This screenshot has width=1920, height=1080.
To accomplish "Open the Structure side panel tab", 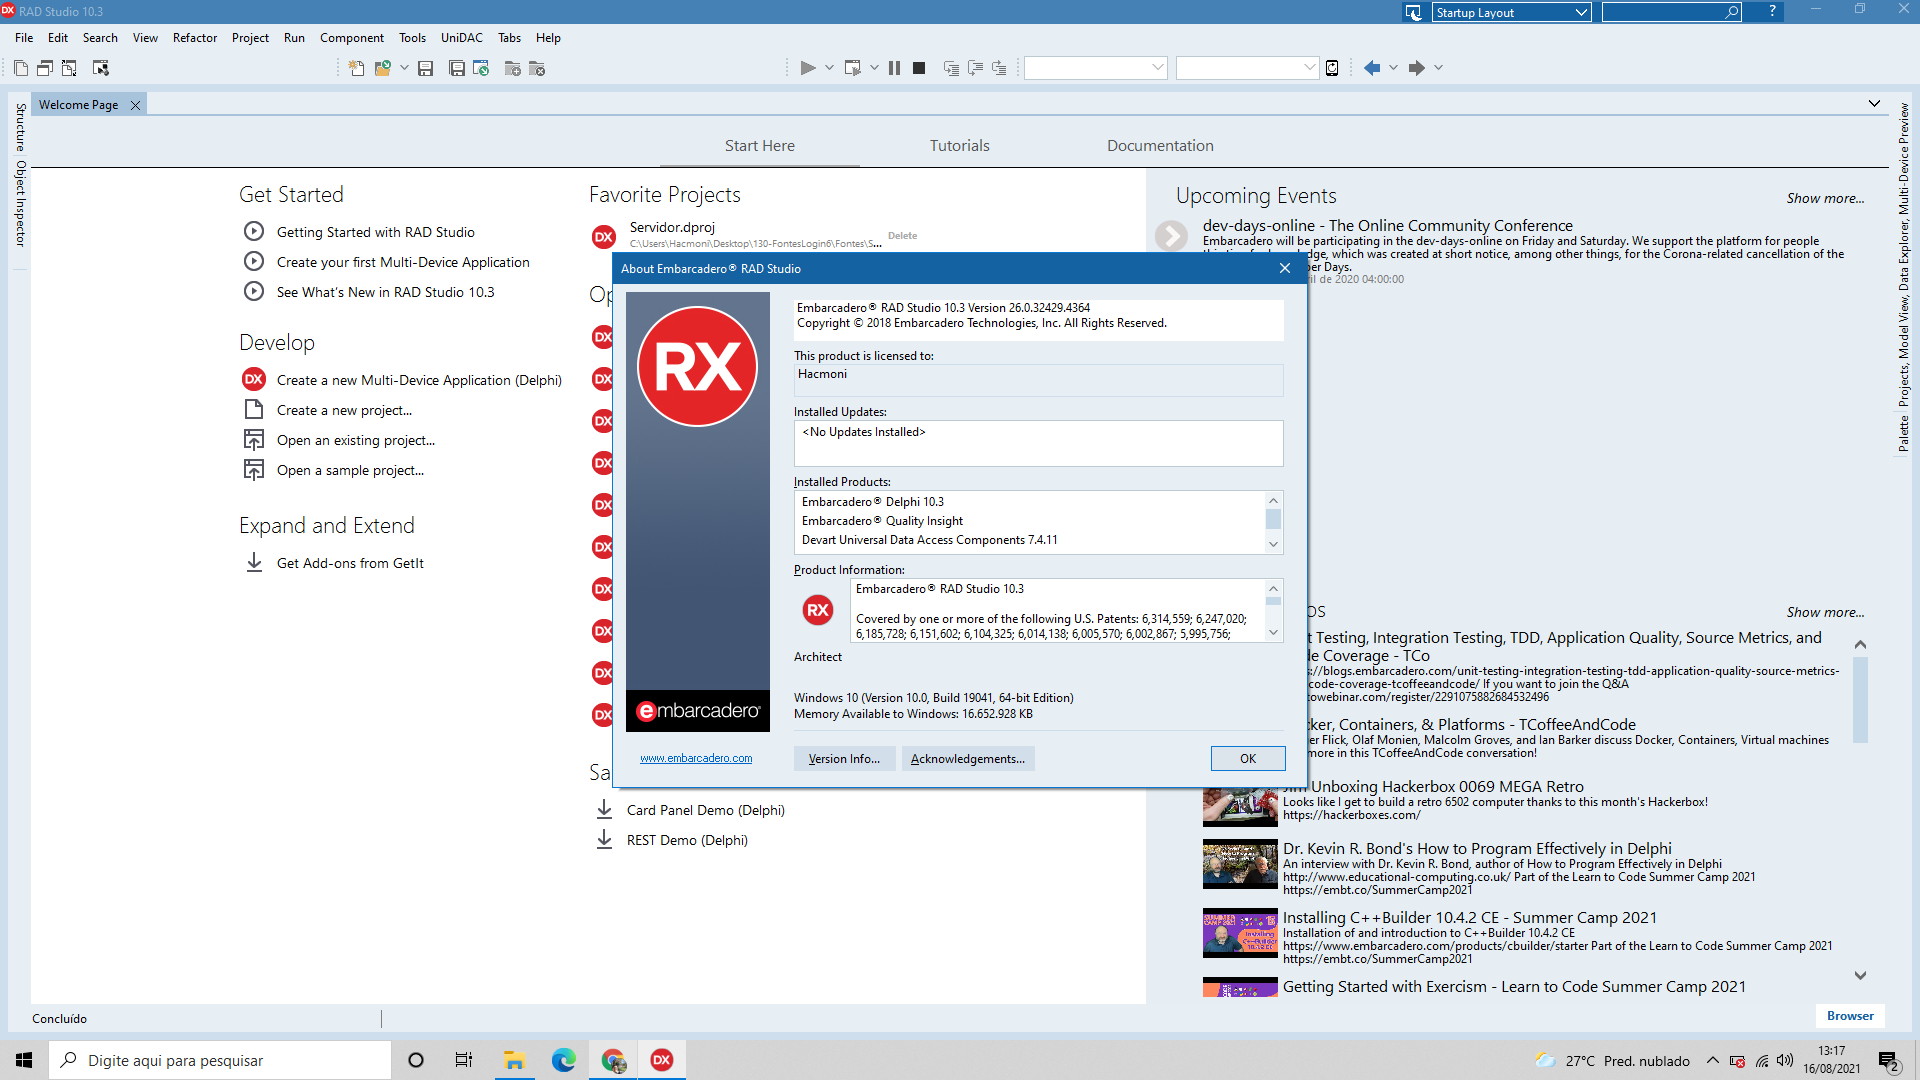I will point(20,127).
